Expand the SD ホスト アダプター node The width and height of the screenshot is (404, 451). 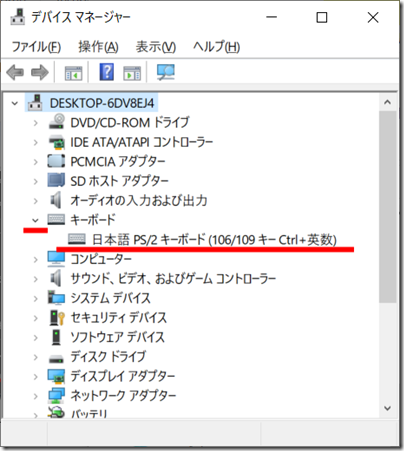[x=36, y=181]
